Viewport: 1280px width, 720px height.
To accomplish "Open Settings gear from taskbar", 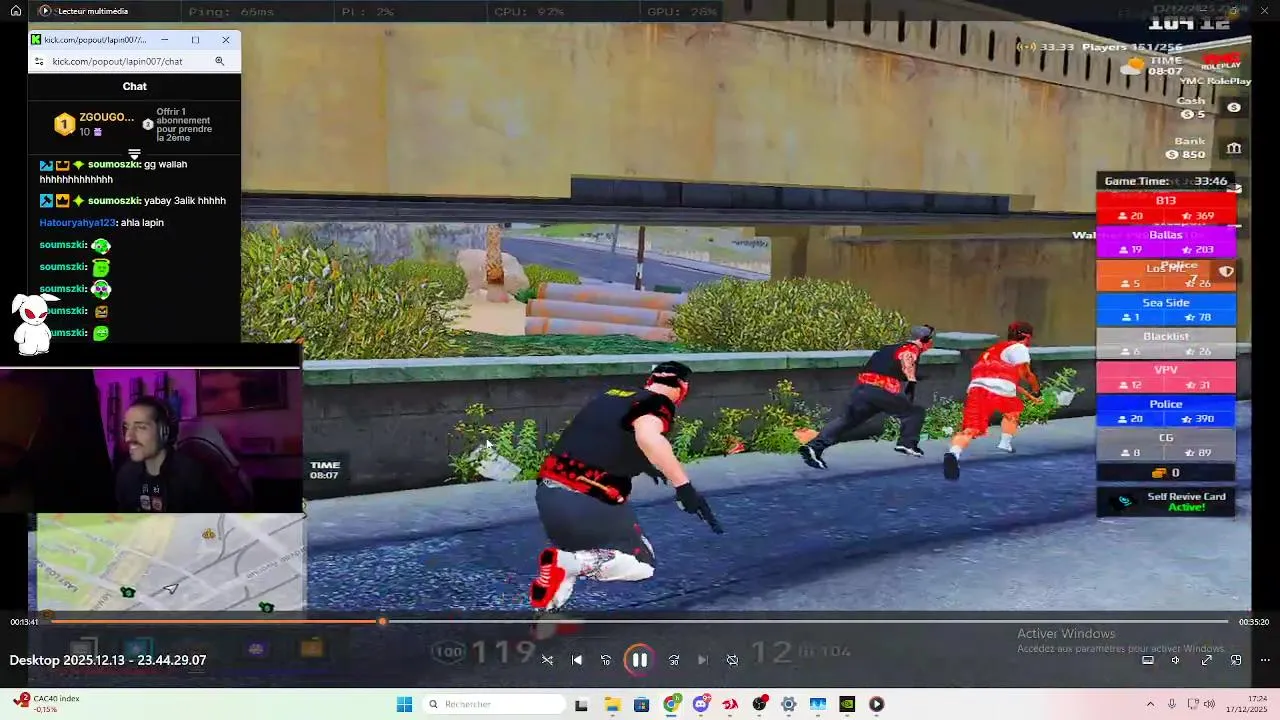I will point(789,704).
